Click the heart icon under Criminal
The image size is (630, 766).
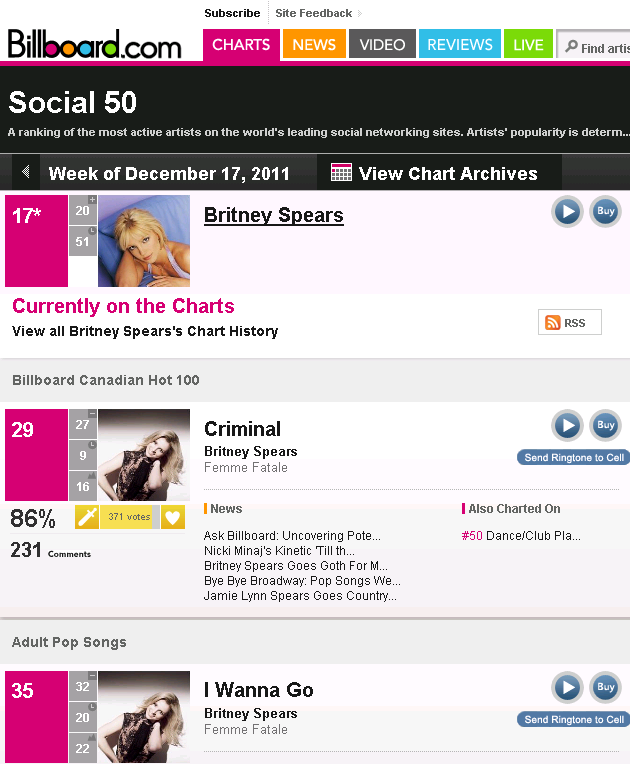click(173, 517)
